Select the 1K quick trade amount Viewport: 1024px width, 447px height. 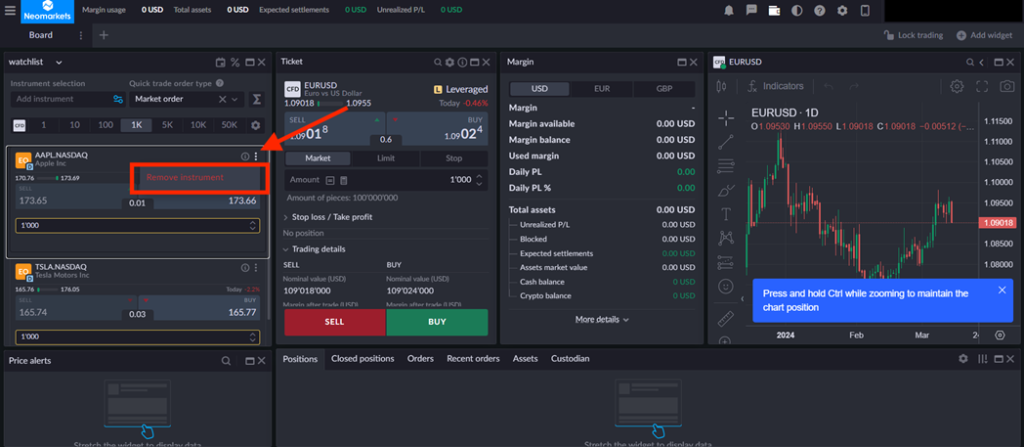136,125
